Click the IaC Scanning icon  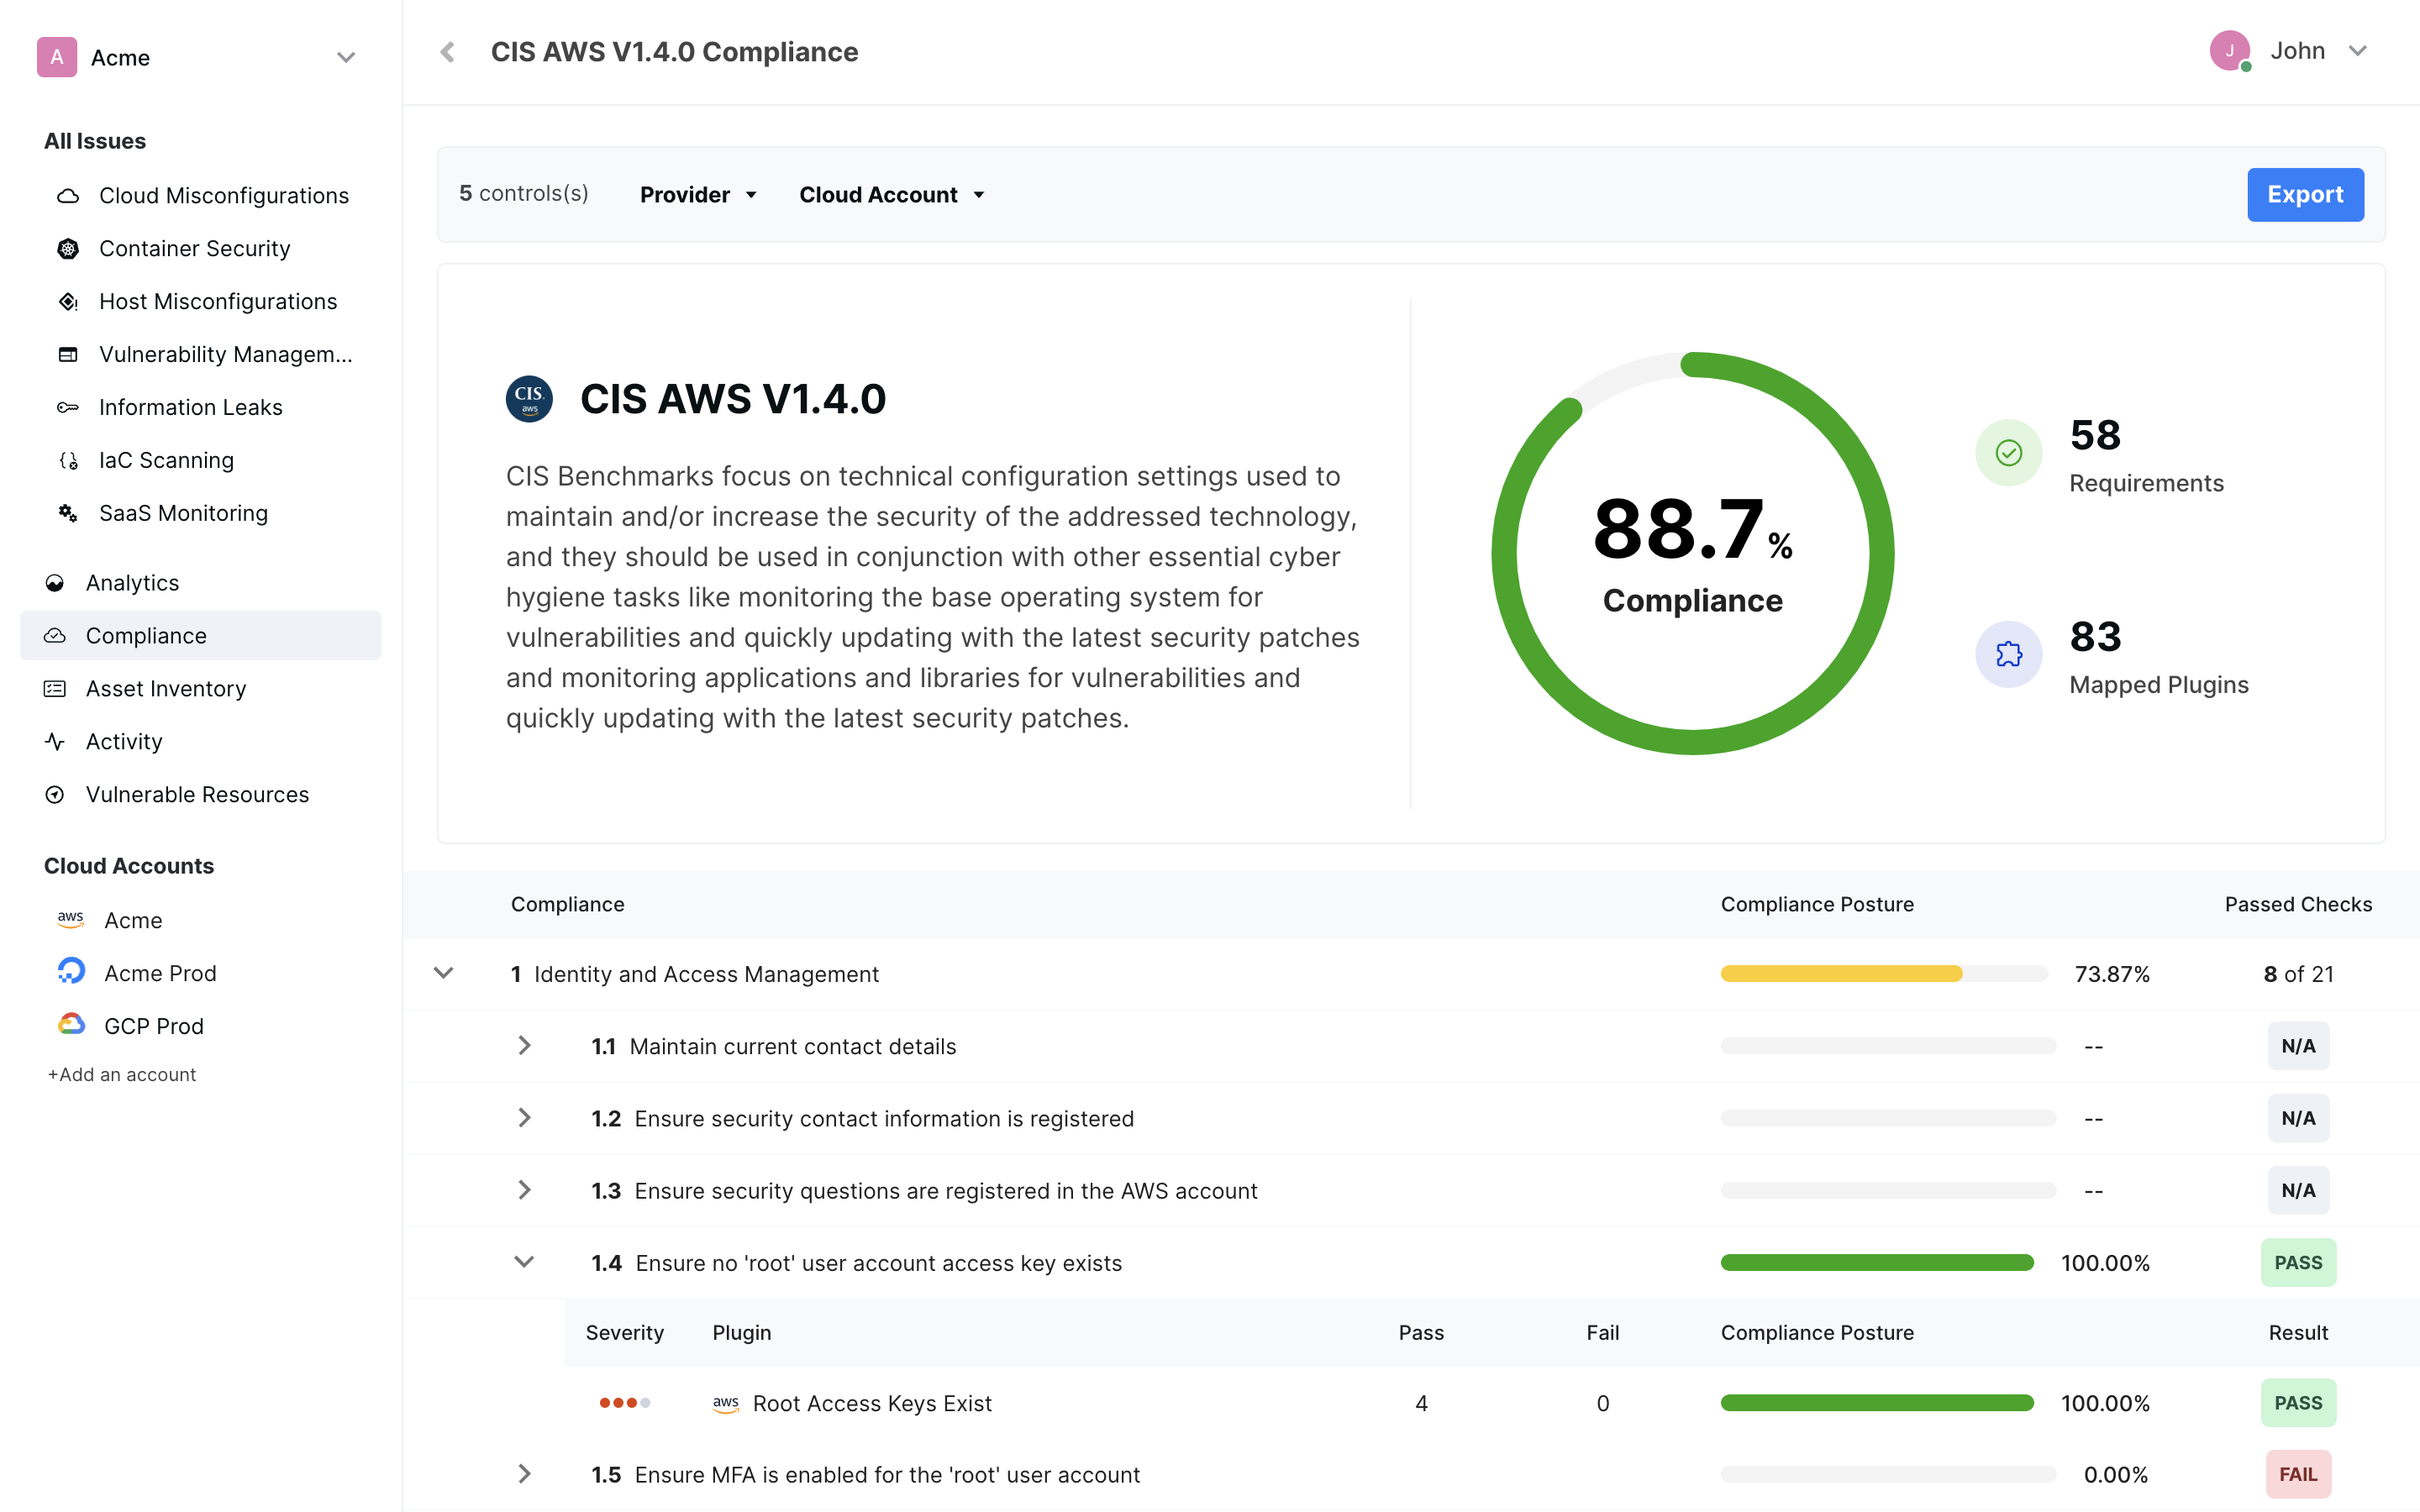[66, 459]
